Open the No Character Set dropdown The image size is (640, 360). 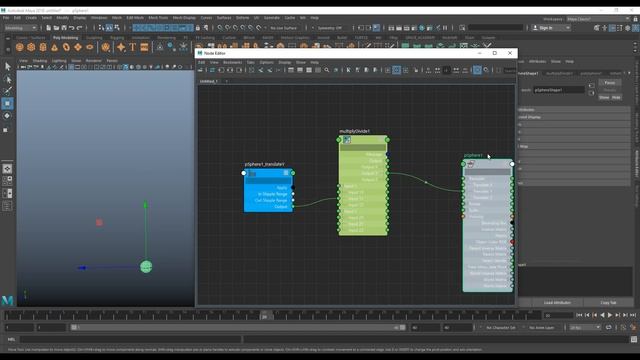(502, 327)
